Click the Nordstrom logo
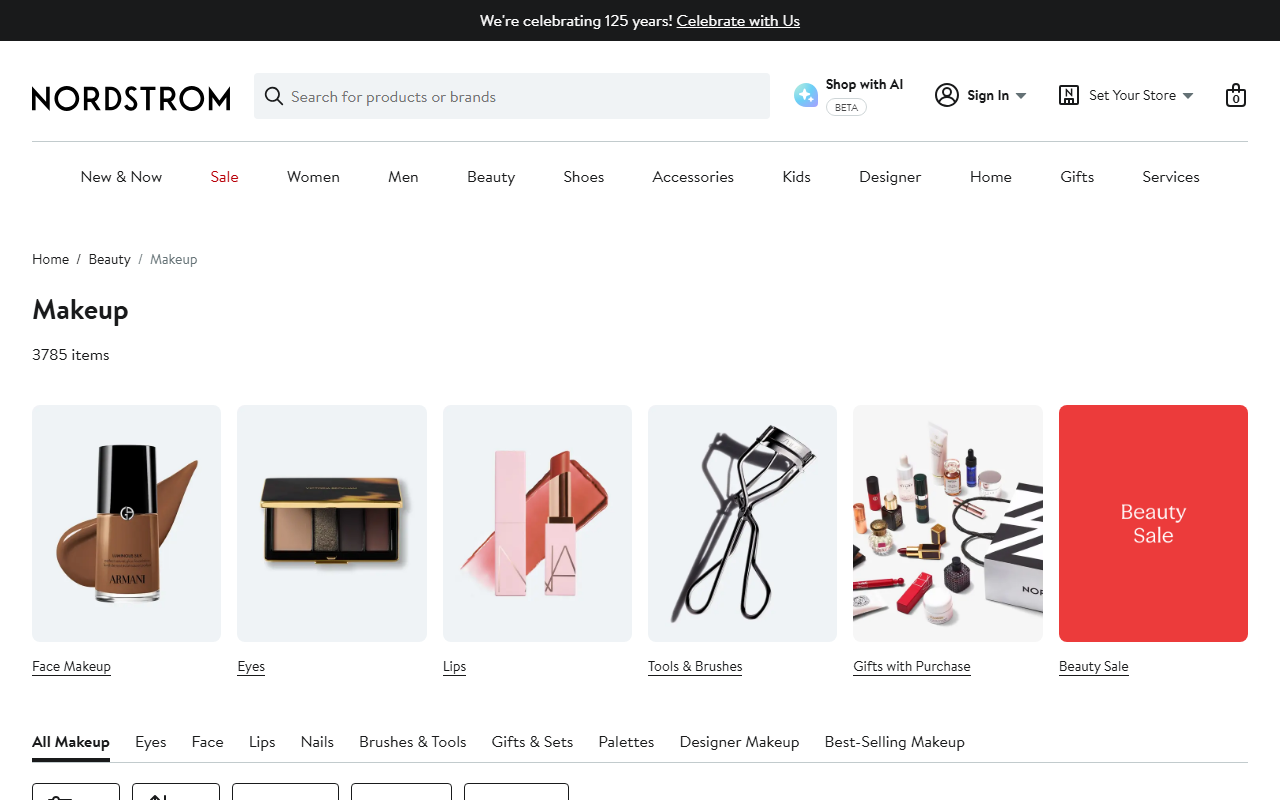This screenshot has height=800, width=1280. (131, 98)
